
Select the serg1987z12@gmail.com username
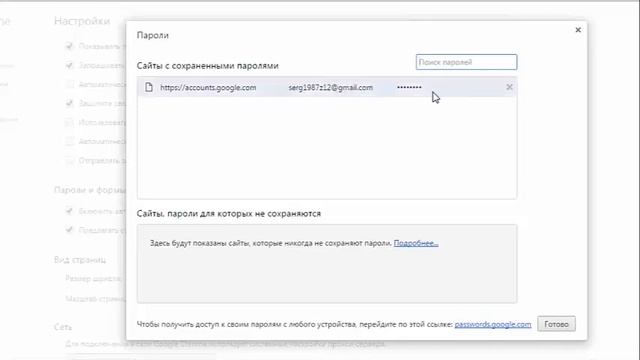click(330, 88)
